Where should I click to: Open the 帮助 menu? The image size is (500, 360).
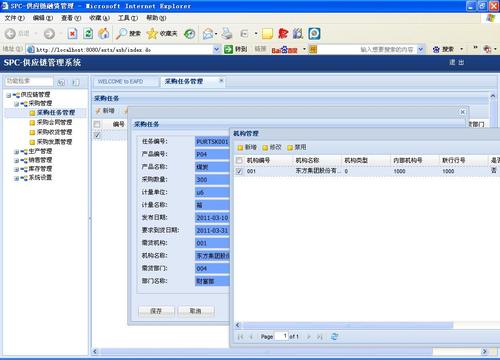[156, 18]
